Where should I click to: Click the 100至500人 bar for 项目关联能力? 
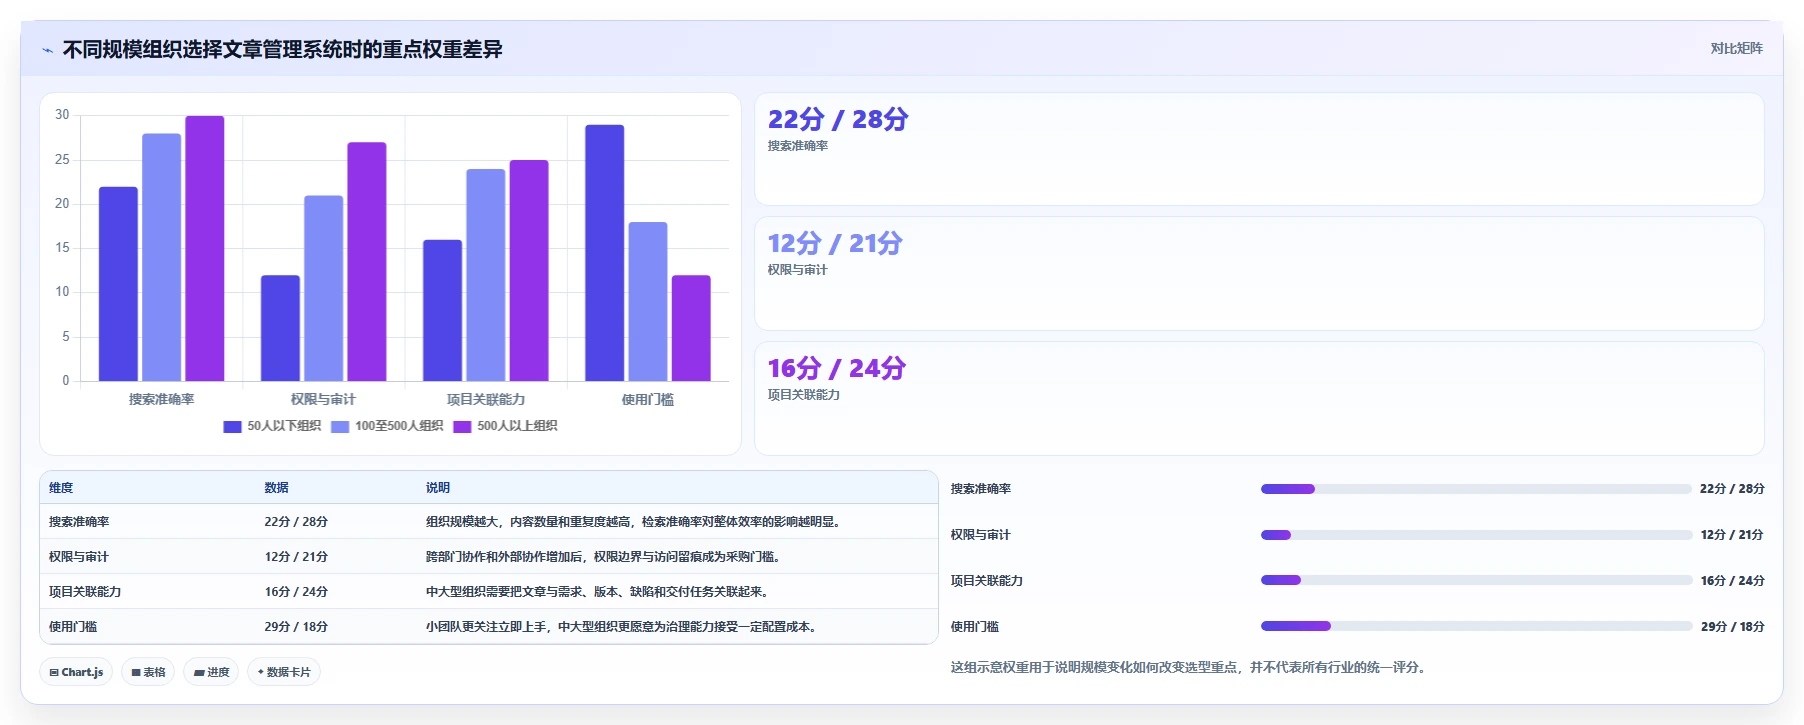[x=486, y=275]
